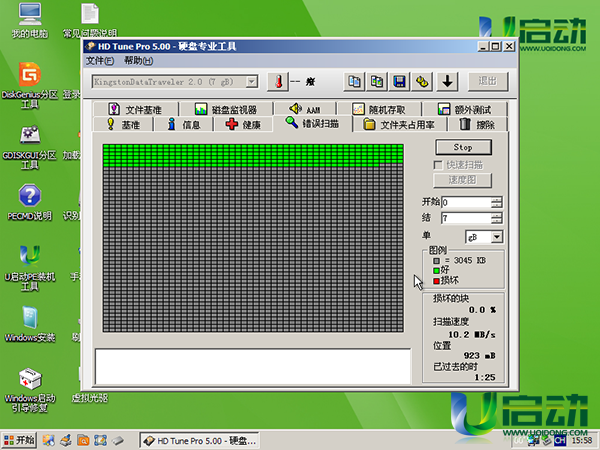This screenshot has width=600, height=450.
Task: Open the DiskGenius partition tool icon
Action: 29,86
